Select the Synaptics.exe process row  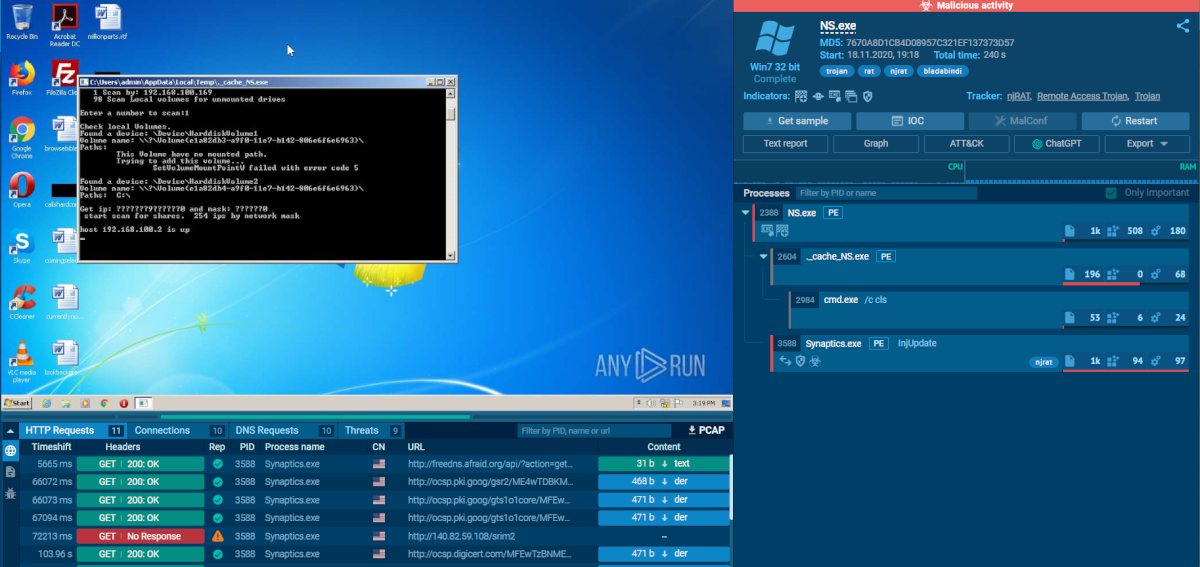pyautogui.click(x=982, y=352)
